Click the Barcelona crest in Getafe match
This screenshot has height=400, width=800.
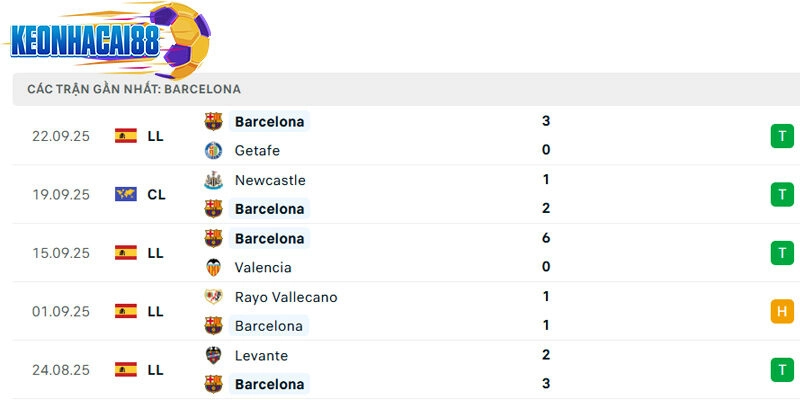[x=213, y=122]
